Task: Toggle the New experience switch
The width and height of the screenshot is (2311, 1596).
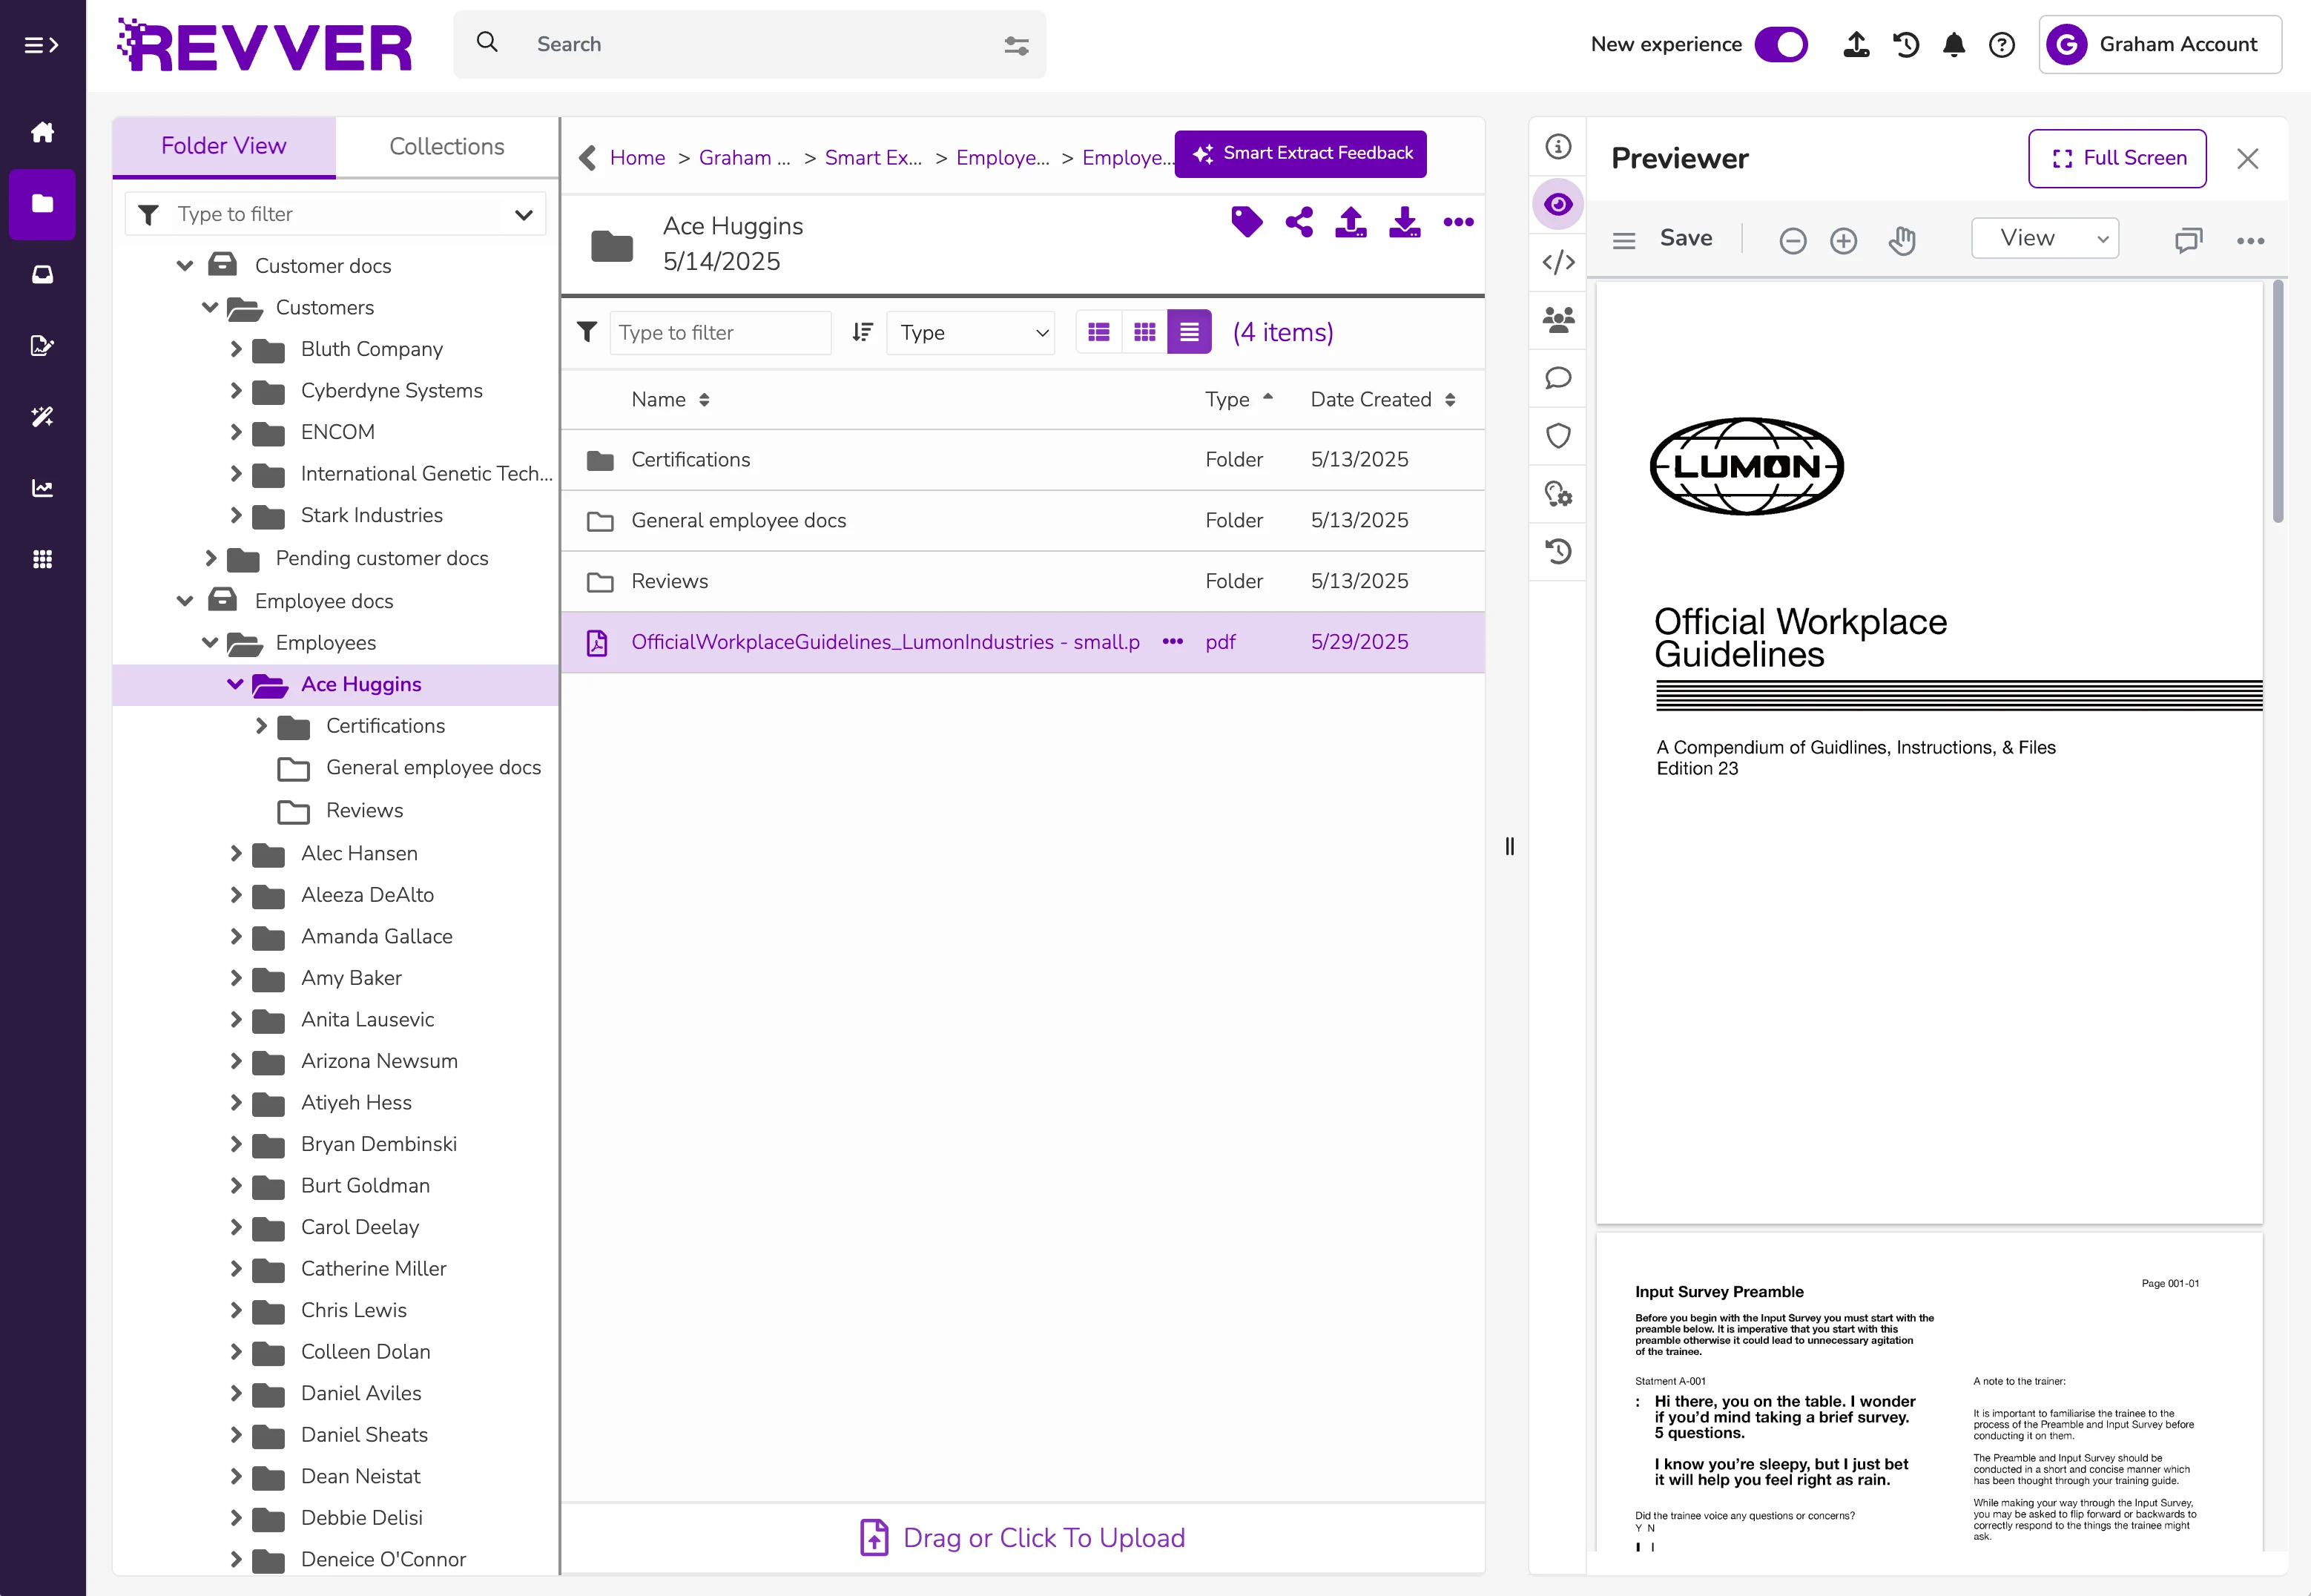Action: 1781,45
